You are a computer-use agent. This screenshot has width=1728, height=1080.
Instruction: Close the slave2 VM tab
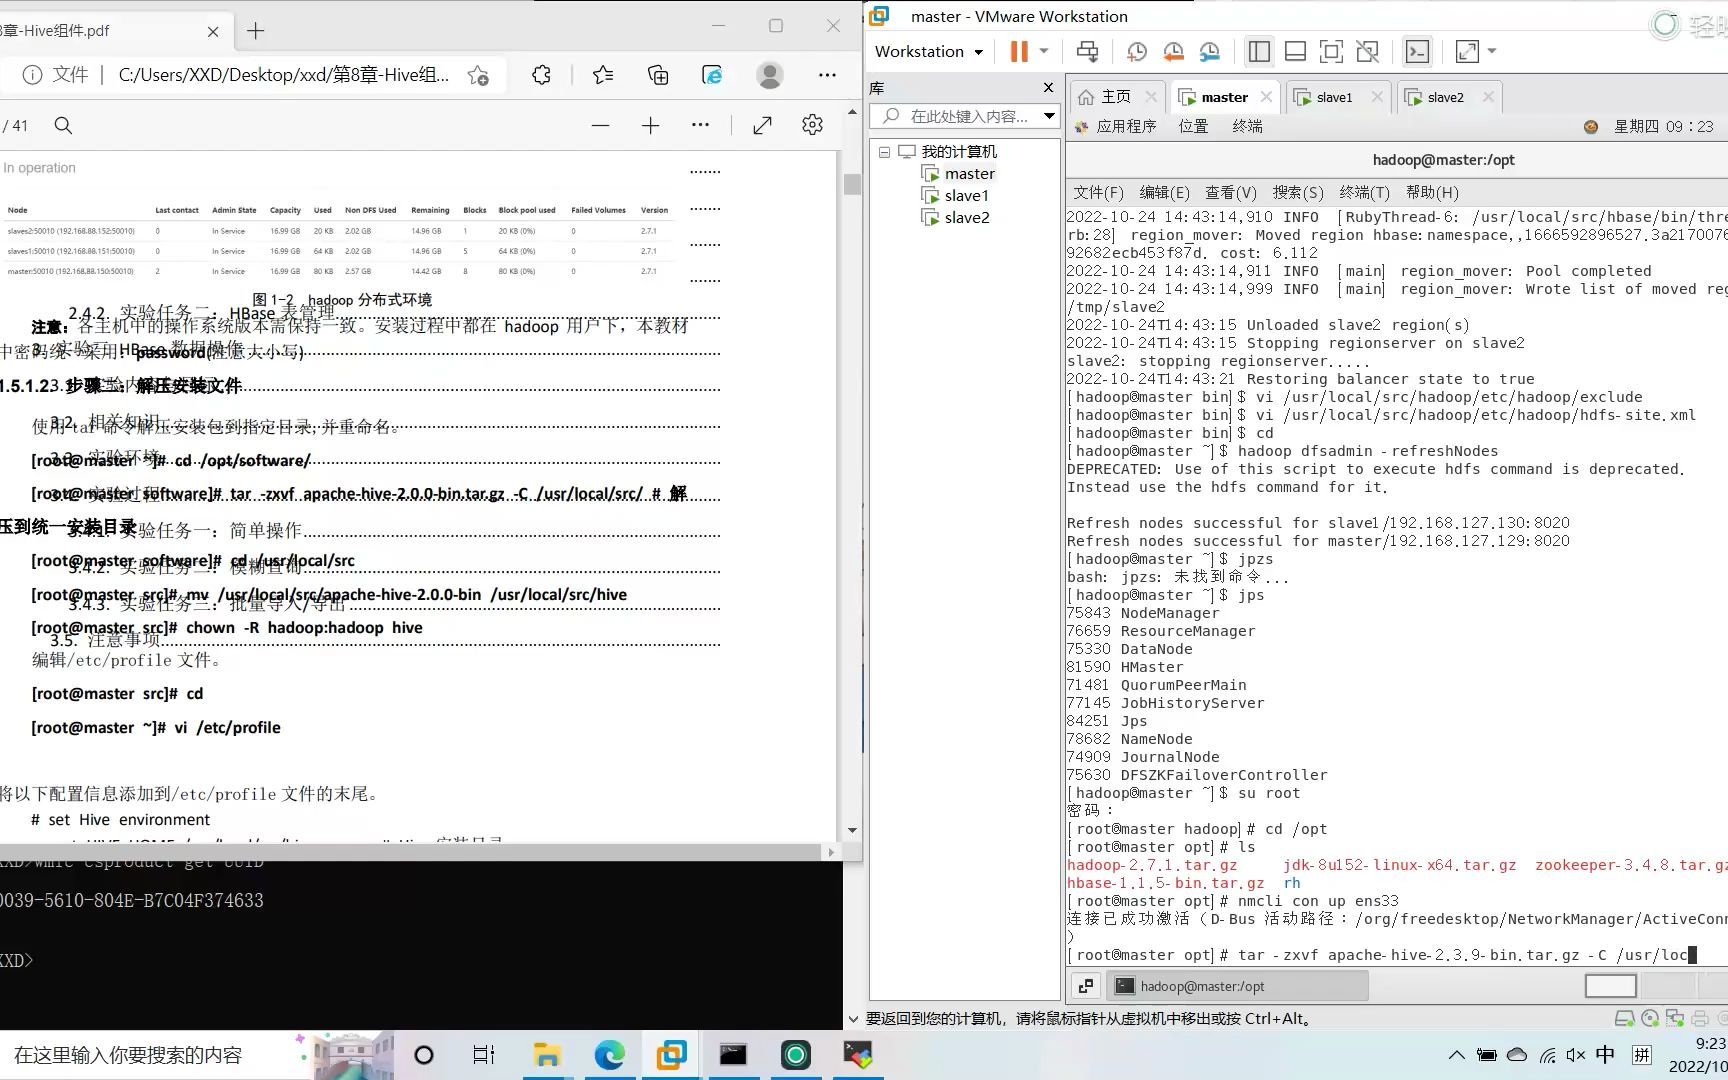1488,97
